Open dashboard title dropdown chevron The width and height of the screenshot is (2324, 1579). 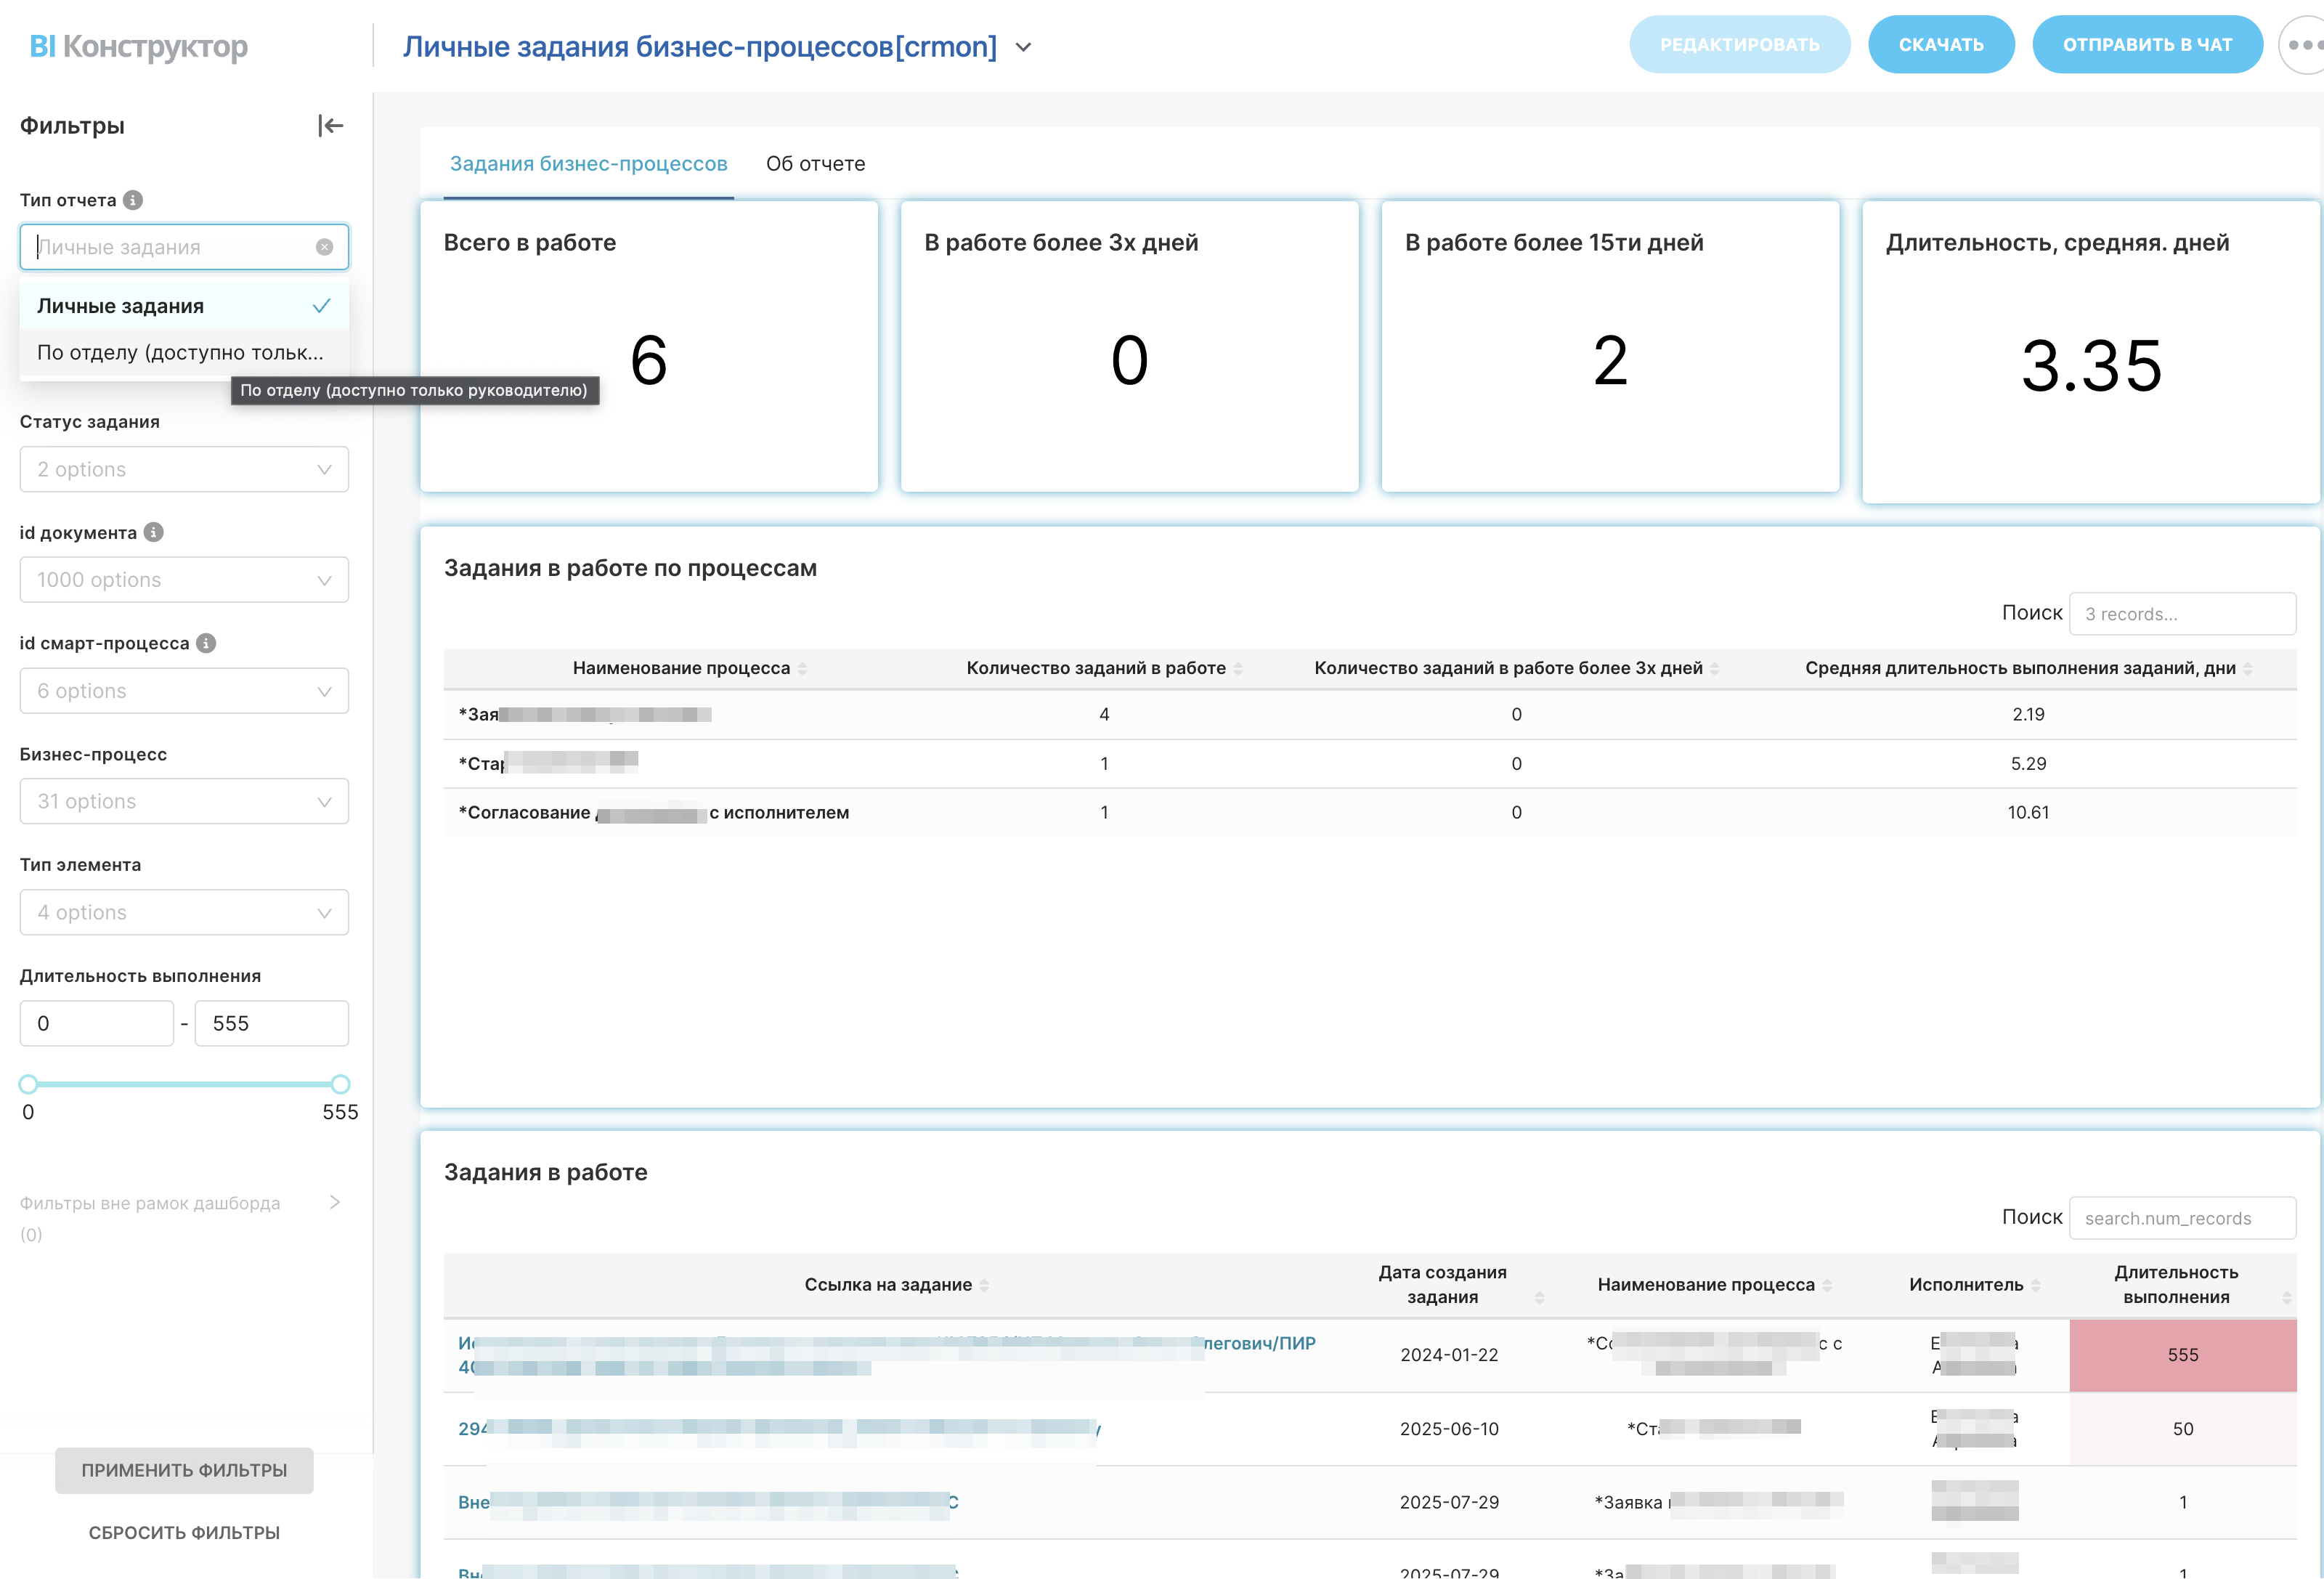1023,47
